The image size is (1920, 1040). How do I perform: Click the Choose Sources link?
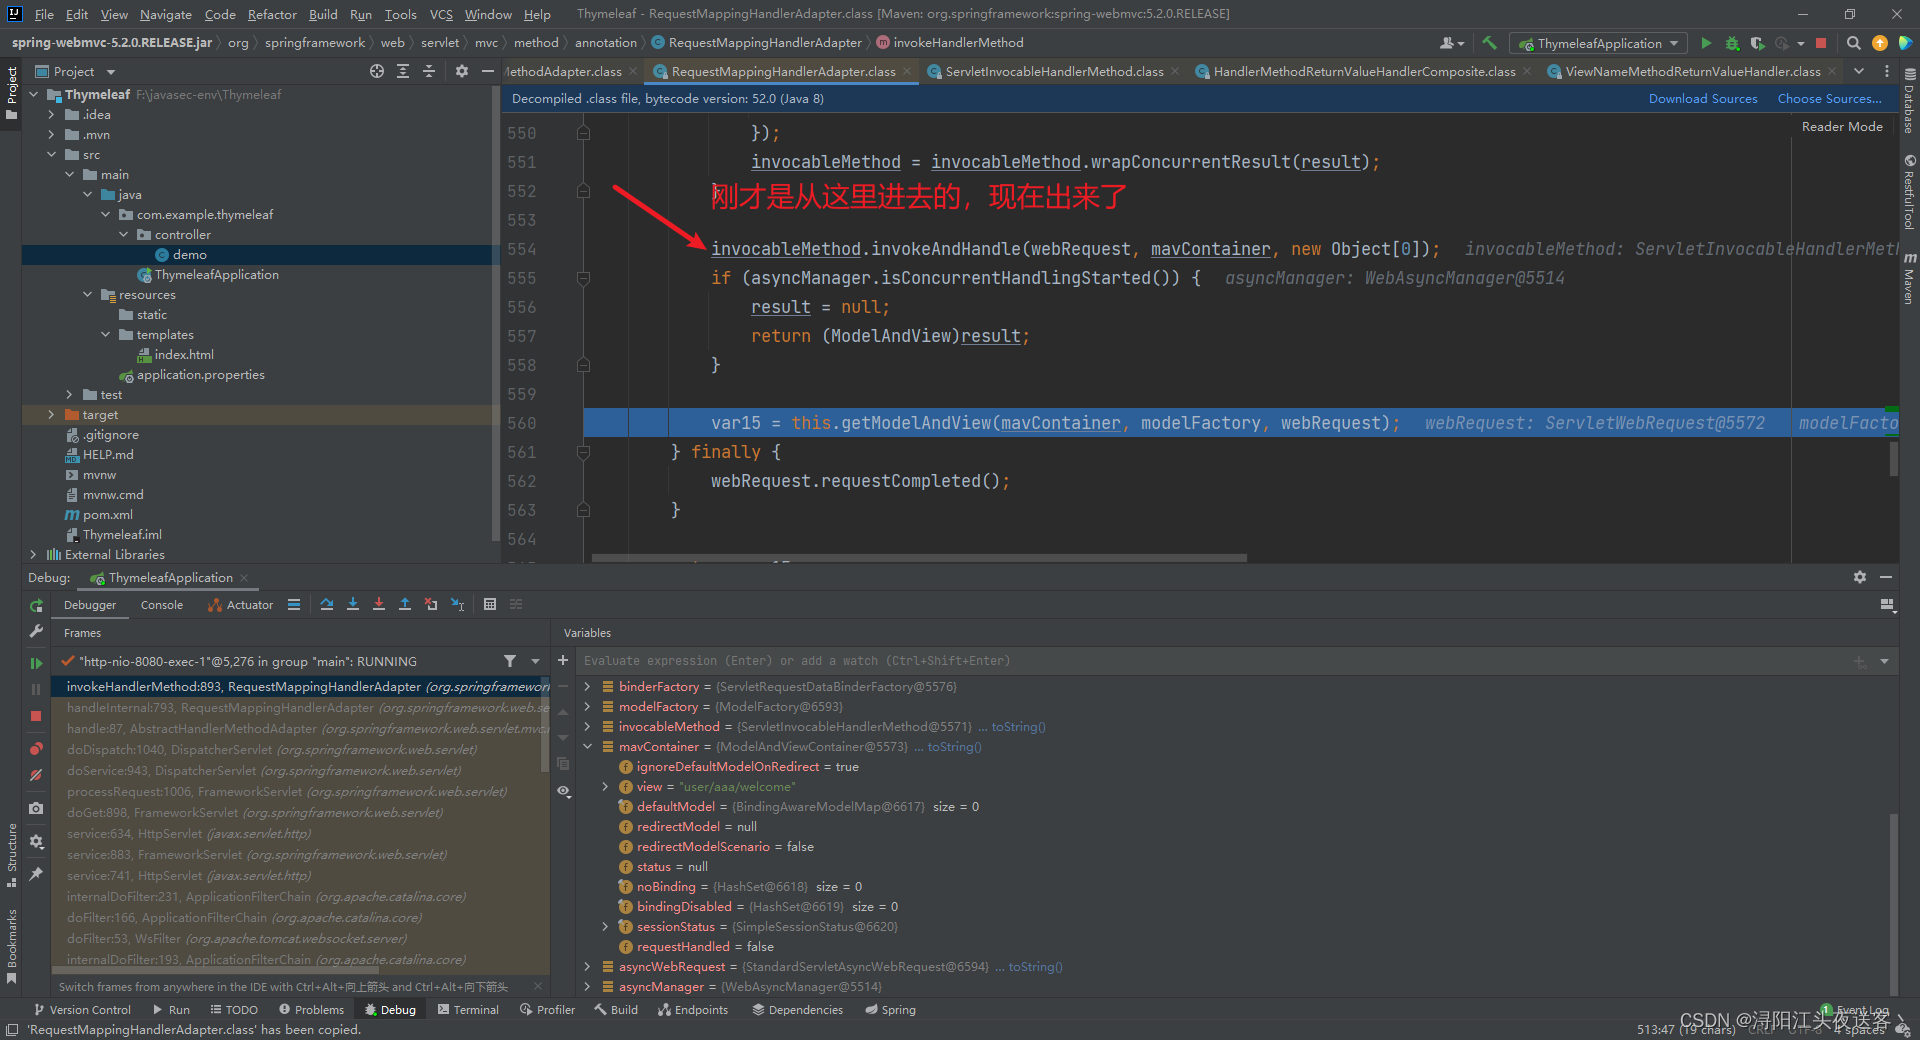pyautogui.click(x=1828, y=99)
